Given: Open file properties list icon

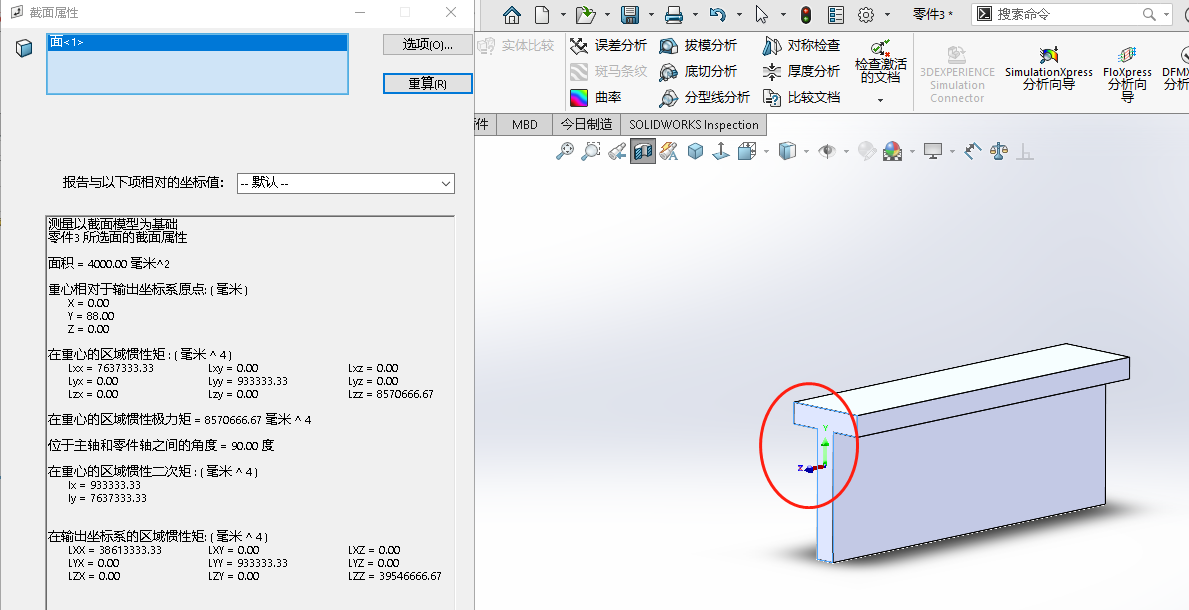Looking at the screenshot, I should [836, 14].
